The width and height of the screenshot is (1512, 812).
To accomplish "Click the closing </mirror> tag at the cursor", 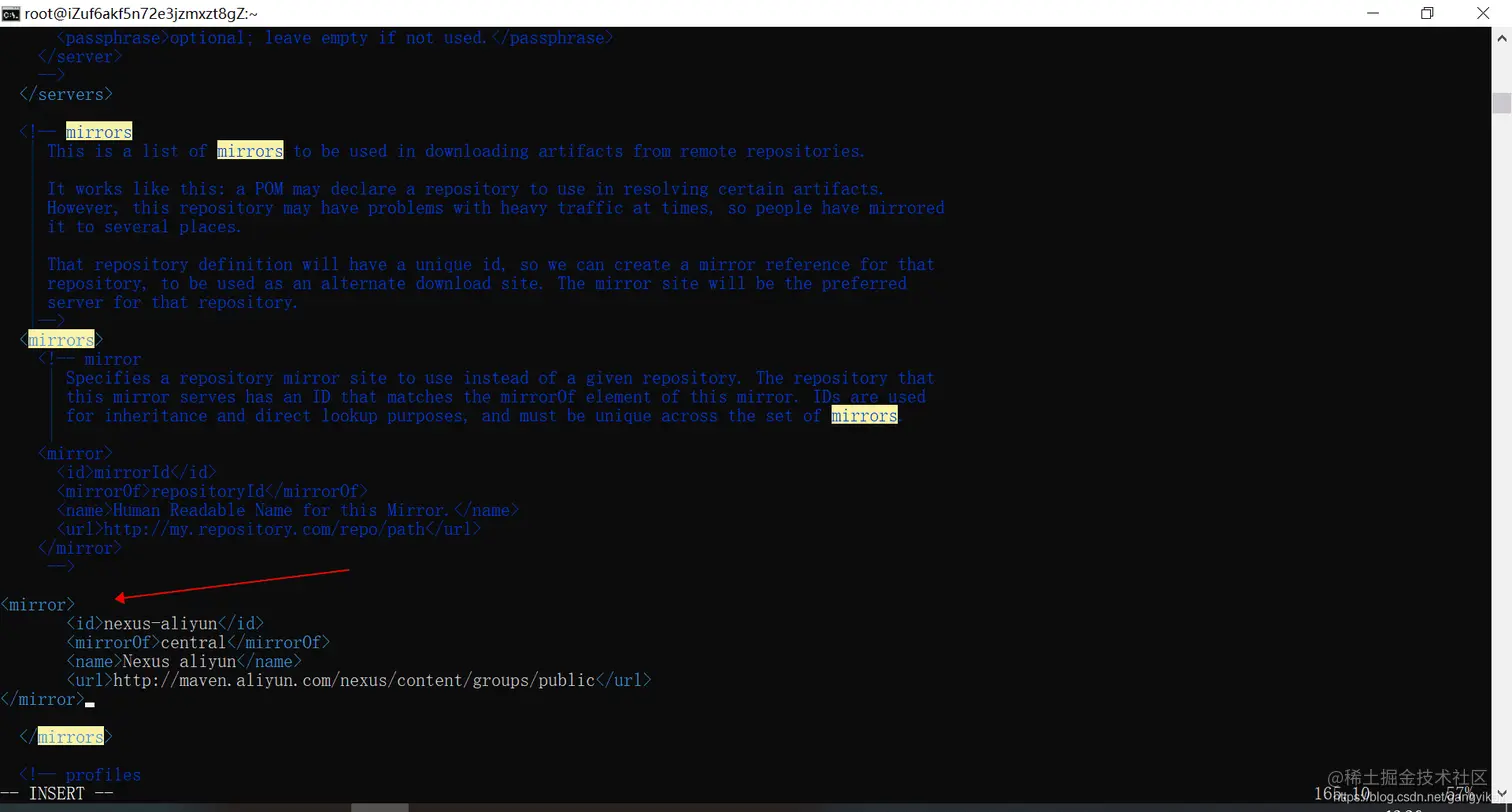I will point(42,699).
